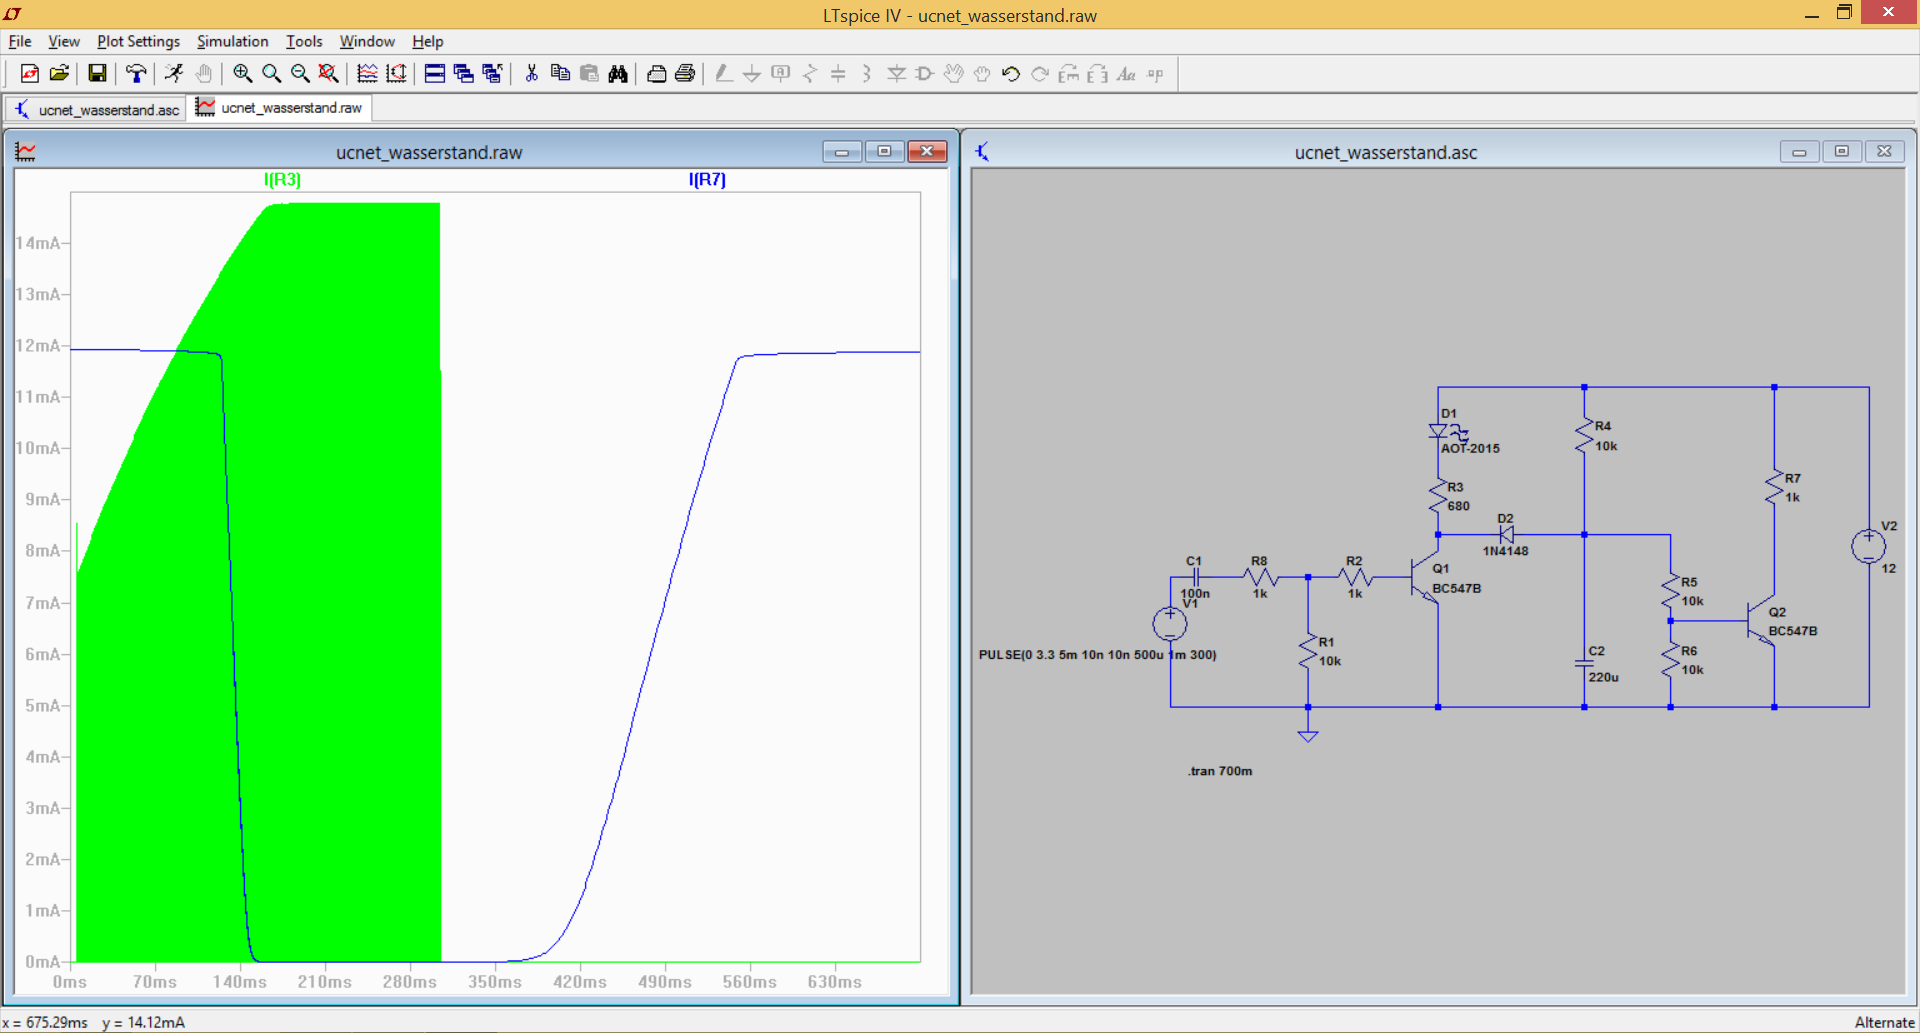
Task: Open the Simulation menu
Action: [233, 41]
